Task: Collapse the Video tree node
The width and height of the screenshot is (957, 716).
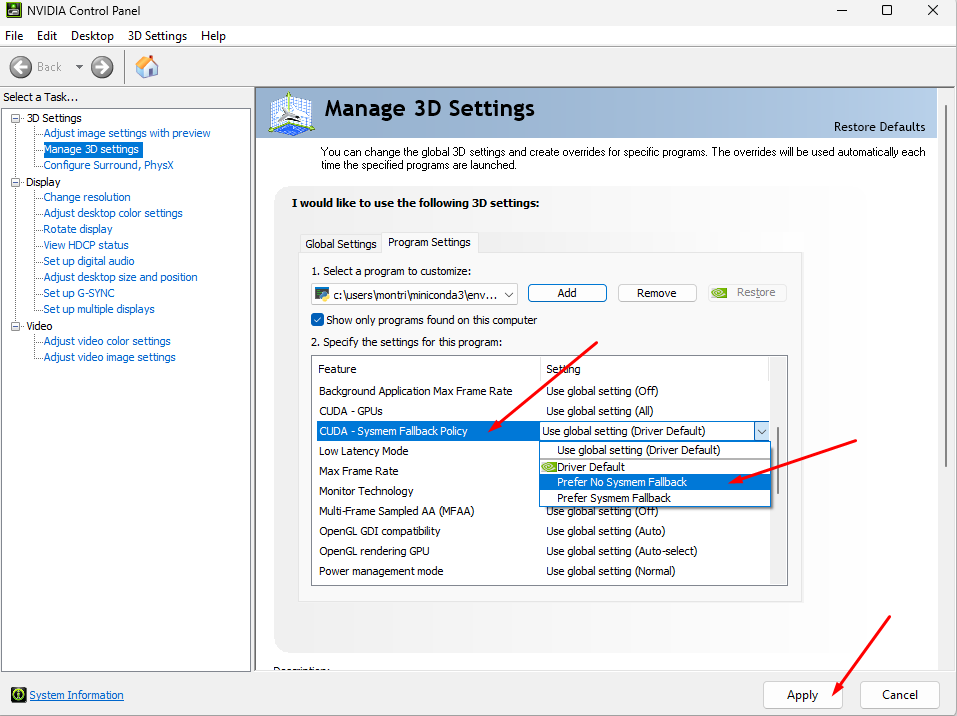Action: coord(16,326)
